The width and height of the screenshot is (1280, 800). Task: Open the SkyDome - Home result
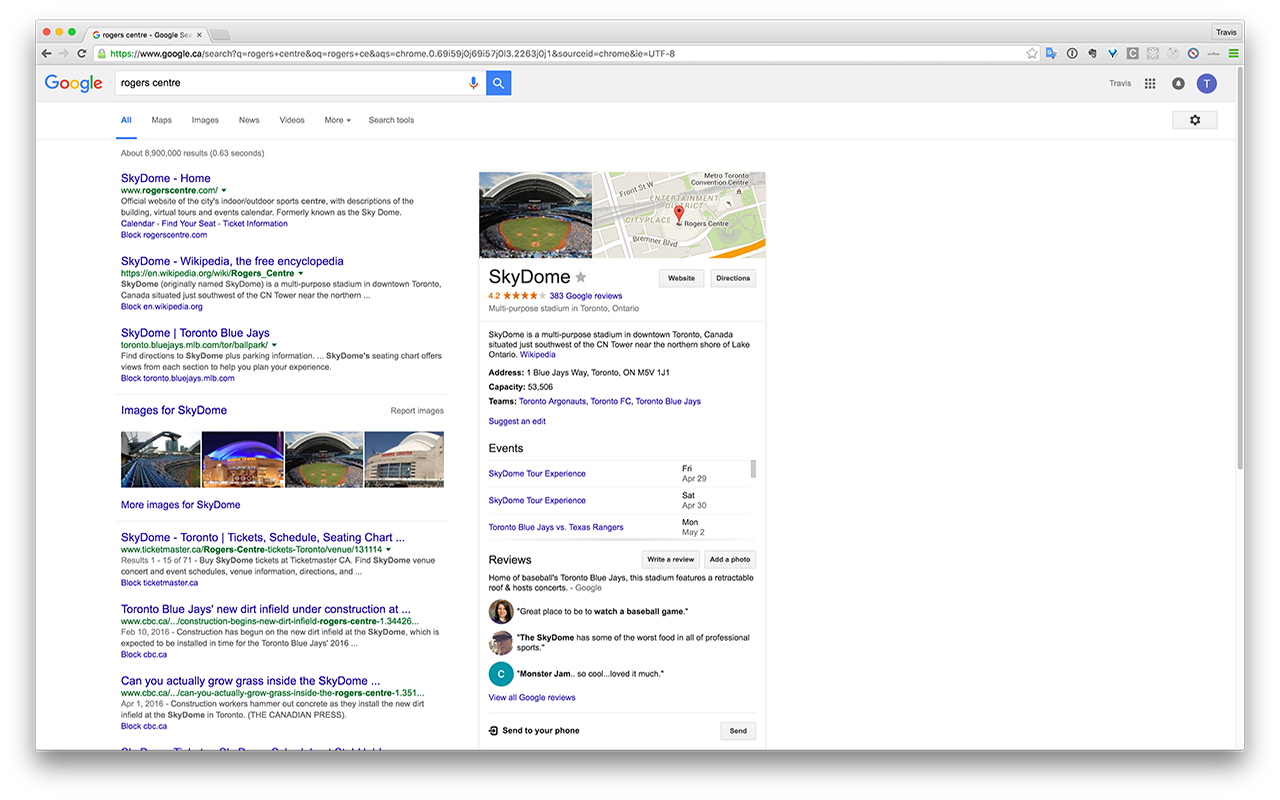click(166, 178)
